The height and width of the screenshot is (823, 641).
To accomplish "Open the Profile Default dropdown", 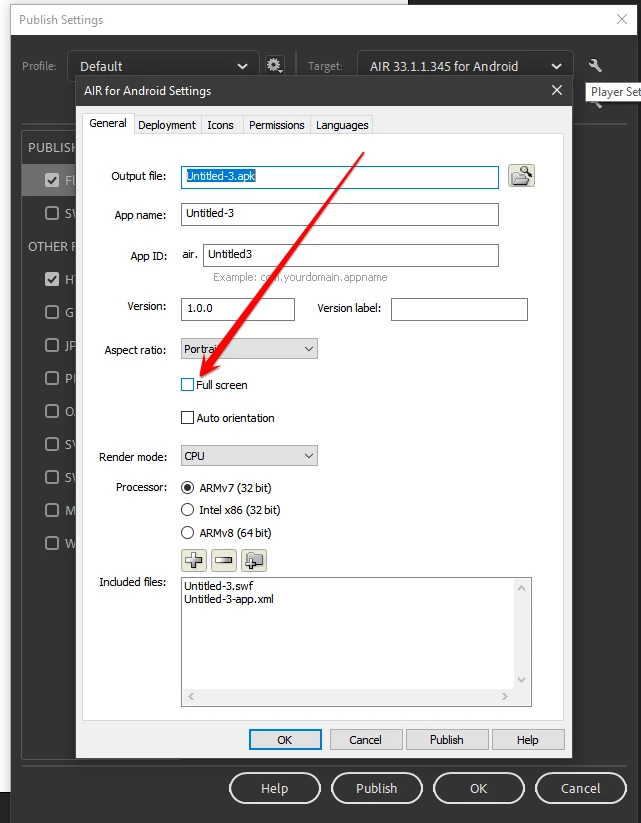I will pyautogui.click(x=163, y=66).
